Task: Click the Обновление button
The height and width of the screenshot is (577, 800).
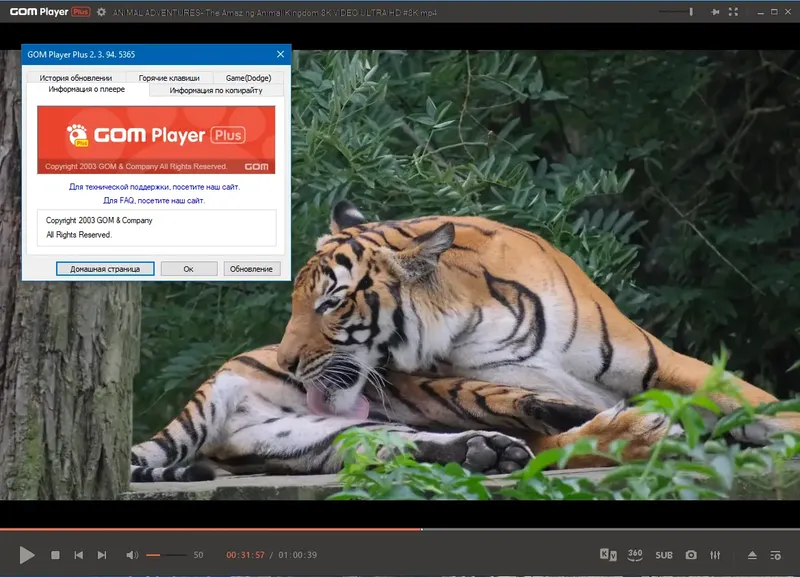Action: [x=252, y=269]
